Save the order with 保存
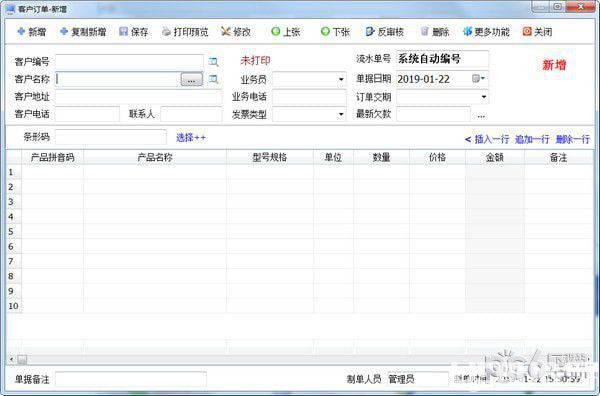 (134, 32)
